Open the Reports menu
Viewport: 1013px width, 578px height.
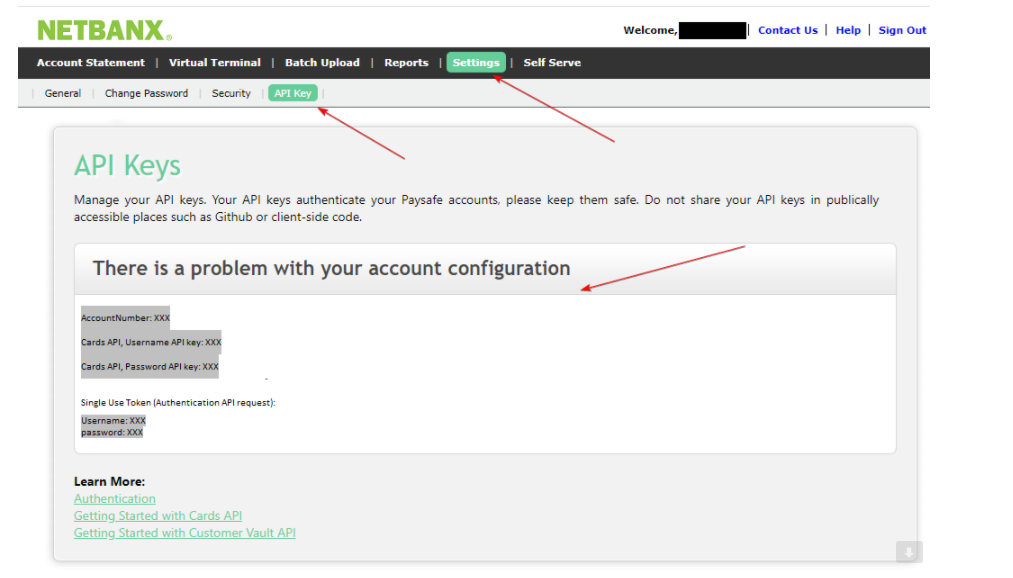point(406,63)
